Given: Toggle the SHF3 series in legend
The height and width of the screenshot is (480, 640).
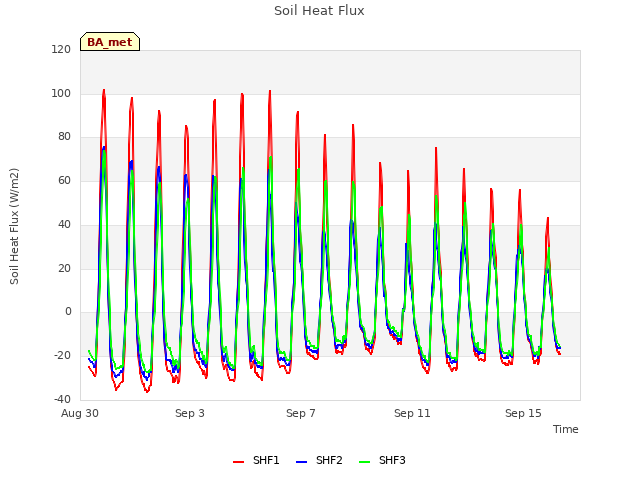Looking at the screenshot, I should point(382,461).
